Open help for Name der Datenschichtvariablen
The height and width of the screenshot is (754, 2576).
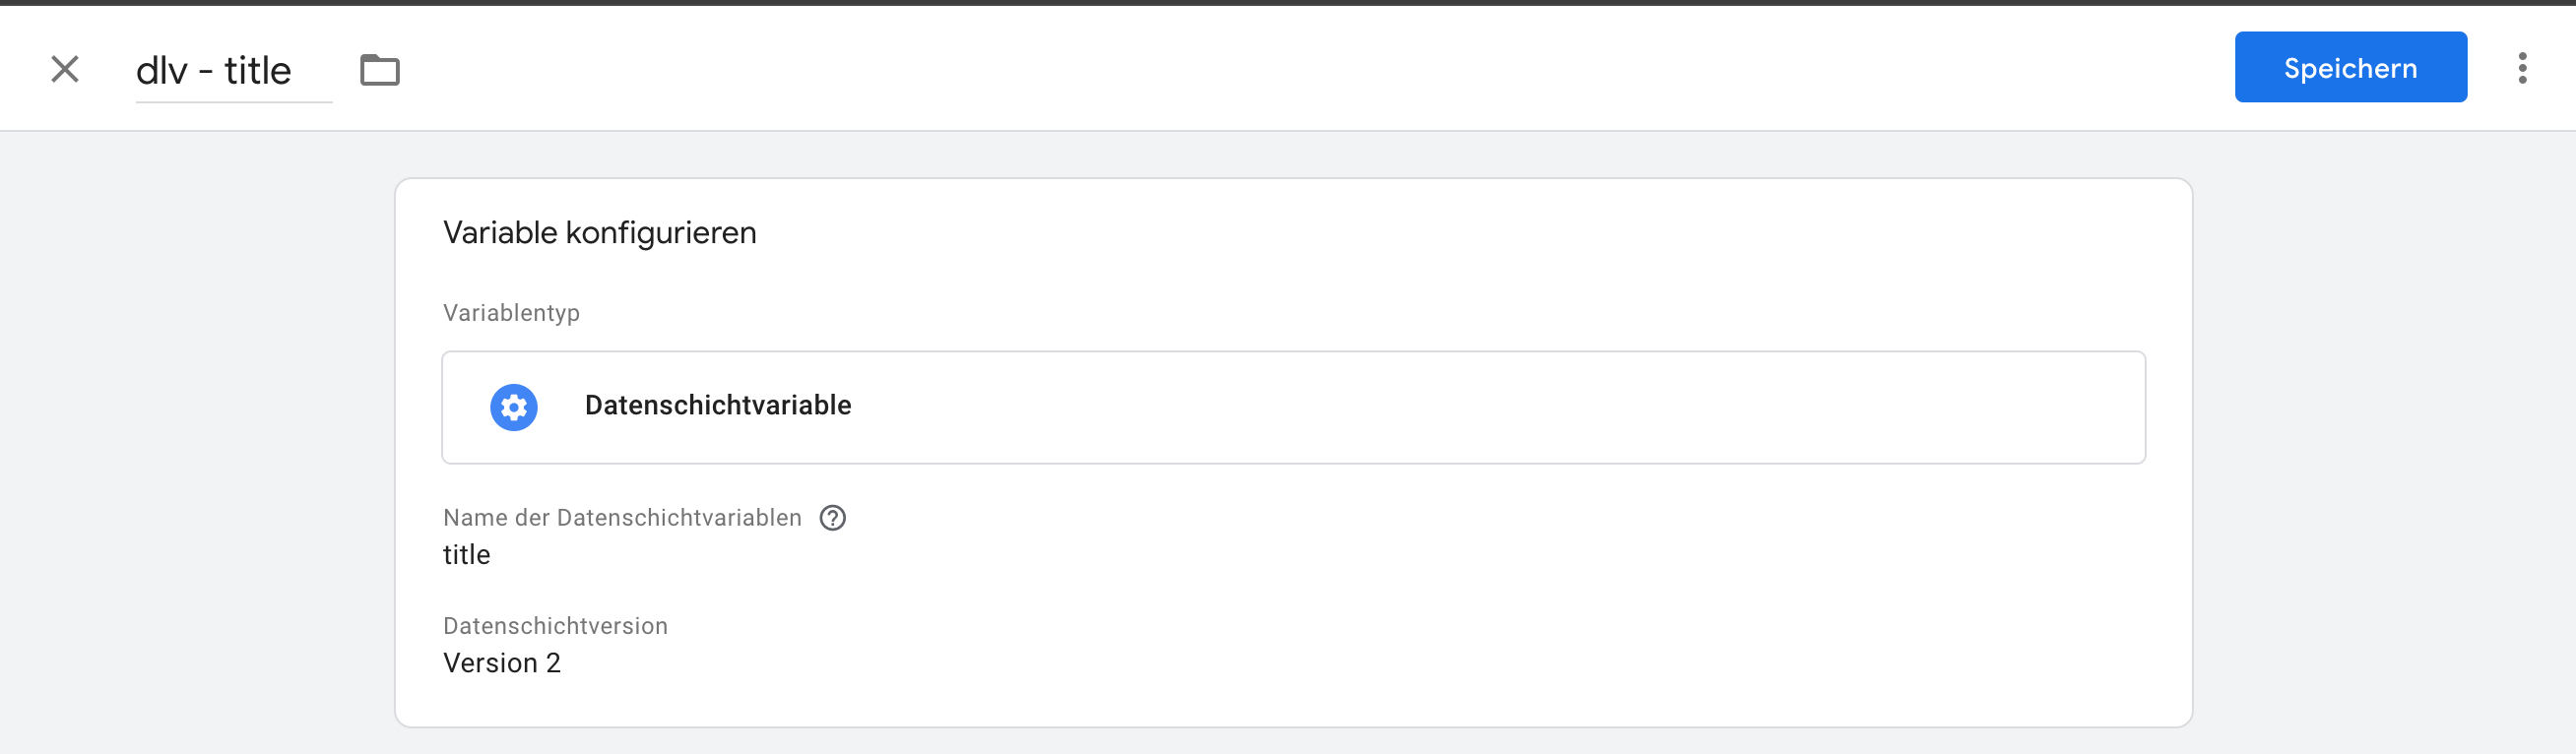(x=832, y=518)
